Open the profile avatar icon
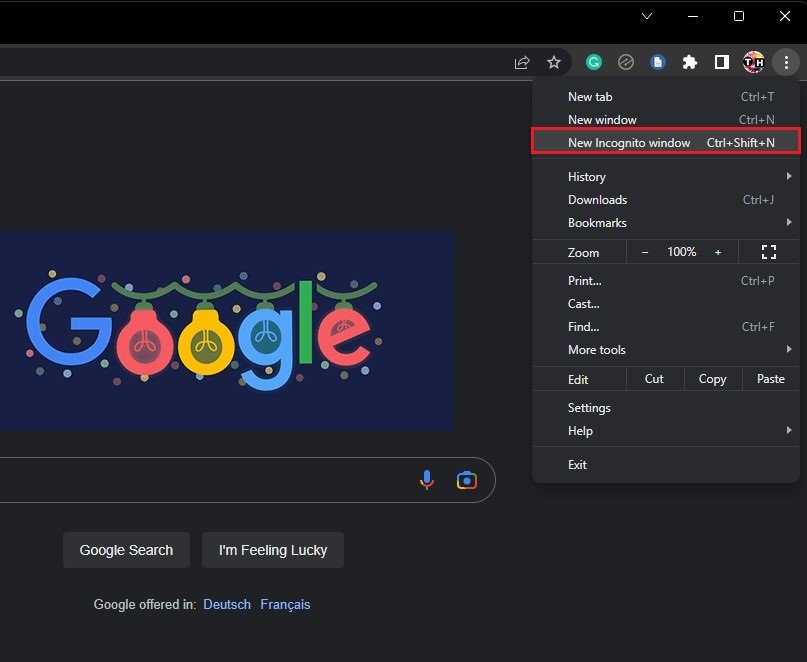Screen dimensions: 807x662 point(753,62)
